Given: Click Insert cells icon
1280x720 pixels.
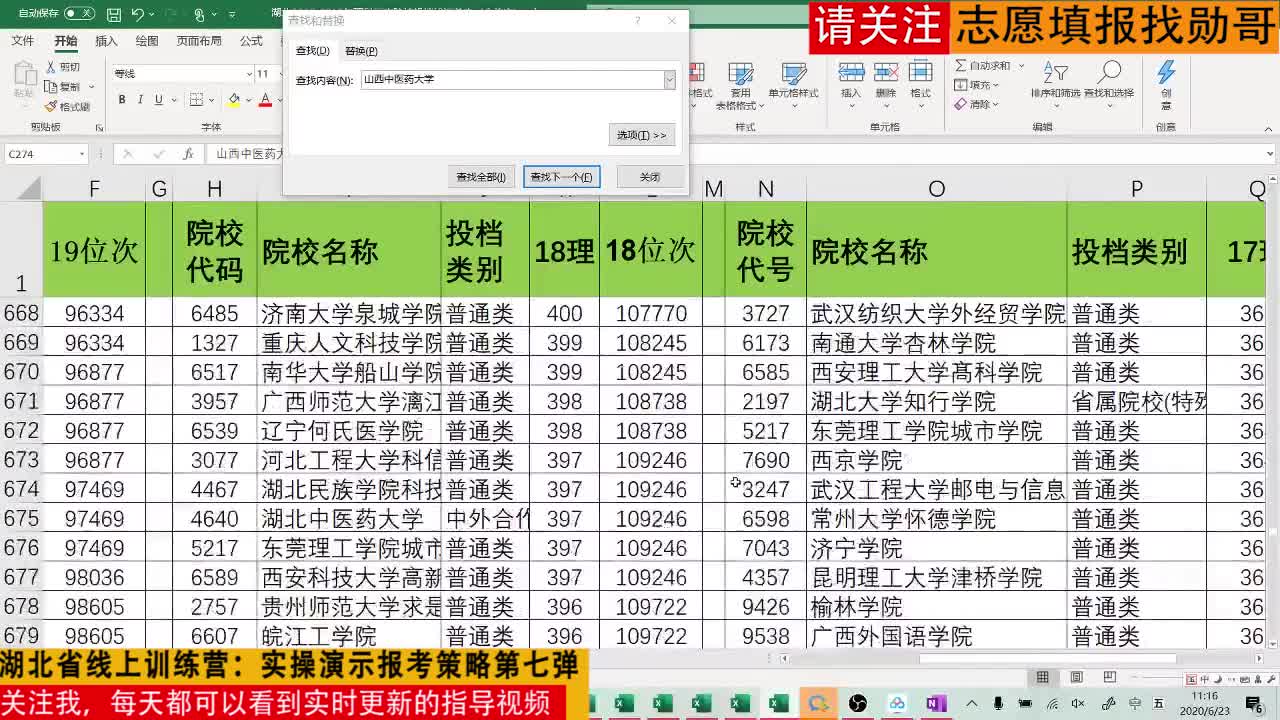Looking at the screenshot, I should coord(851,72).
